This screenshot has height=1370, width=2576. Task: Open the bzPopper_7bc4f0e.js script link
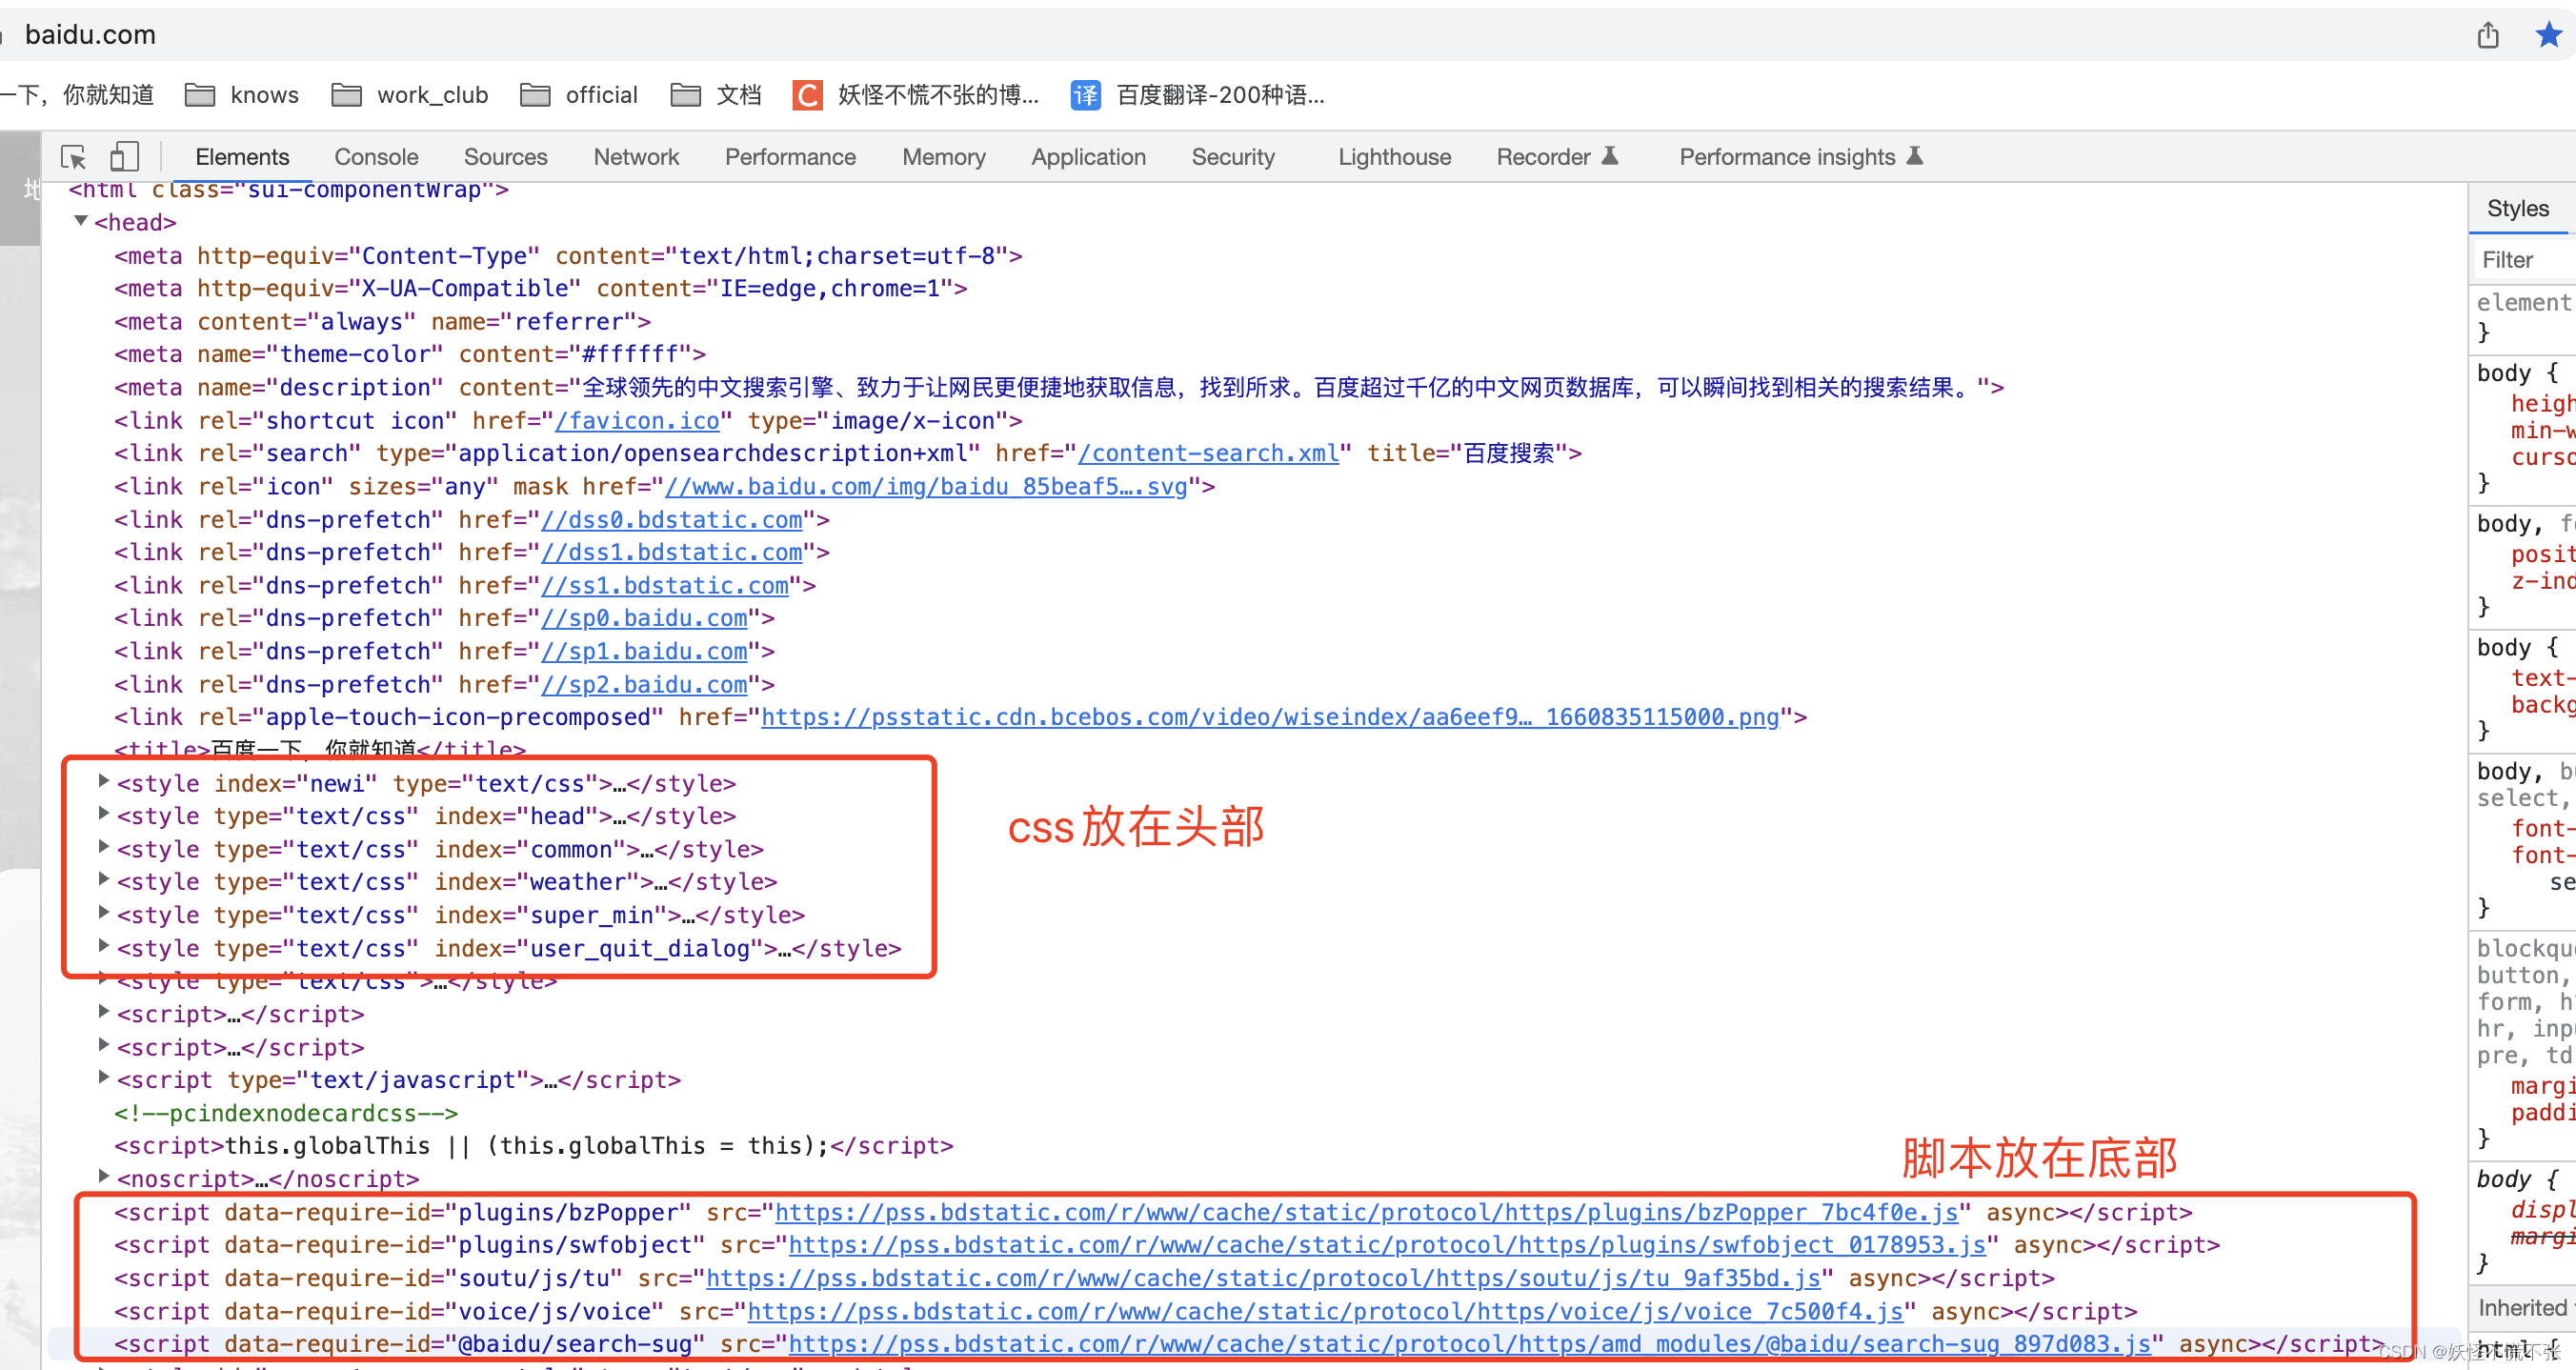pos(1366,1213)
